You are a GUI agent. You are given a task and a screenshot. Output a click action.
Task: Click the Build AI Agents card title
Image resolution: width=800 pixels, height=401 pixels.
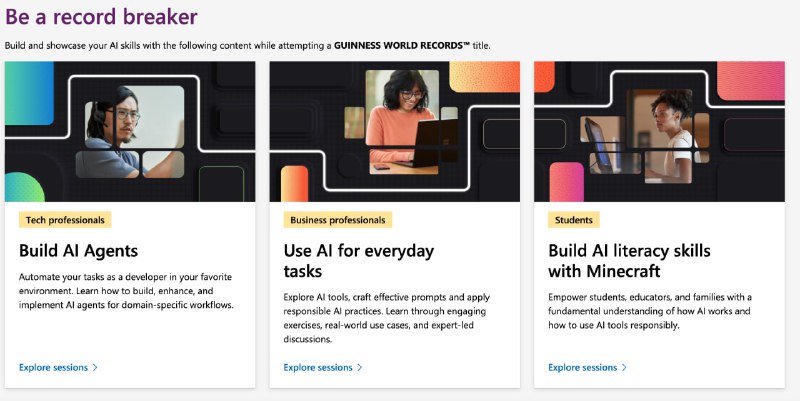pyautogui.click(x=79, y=251)
